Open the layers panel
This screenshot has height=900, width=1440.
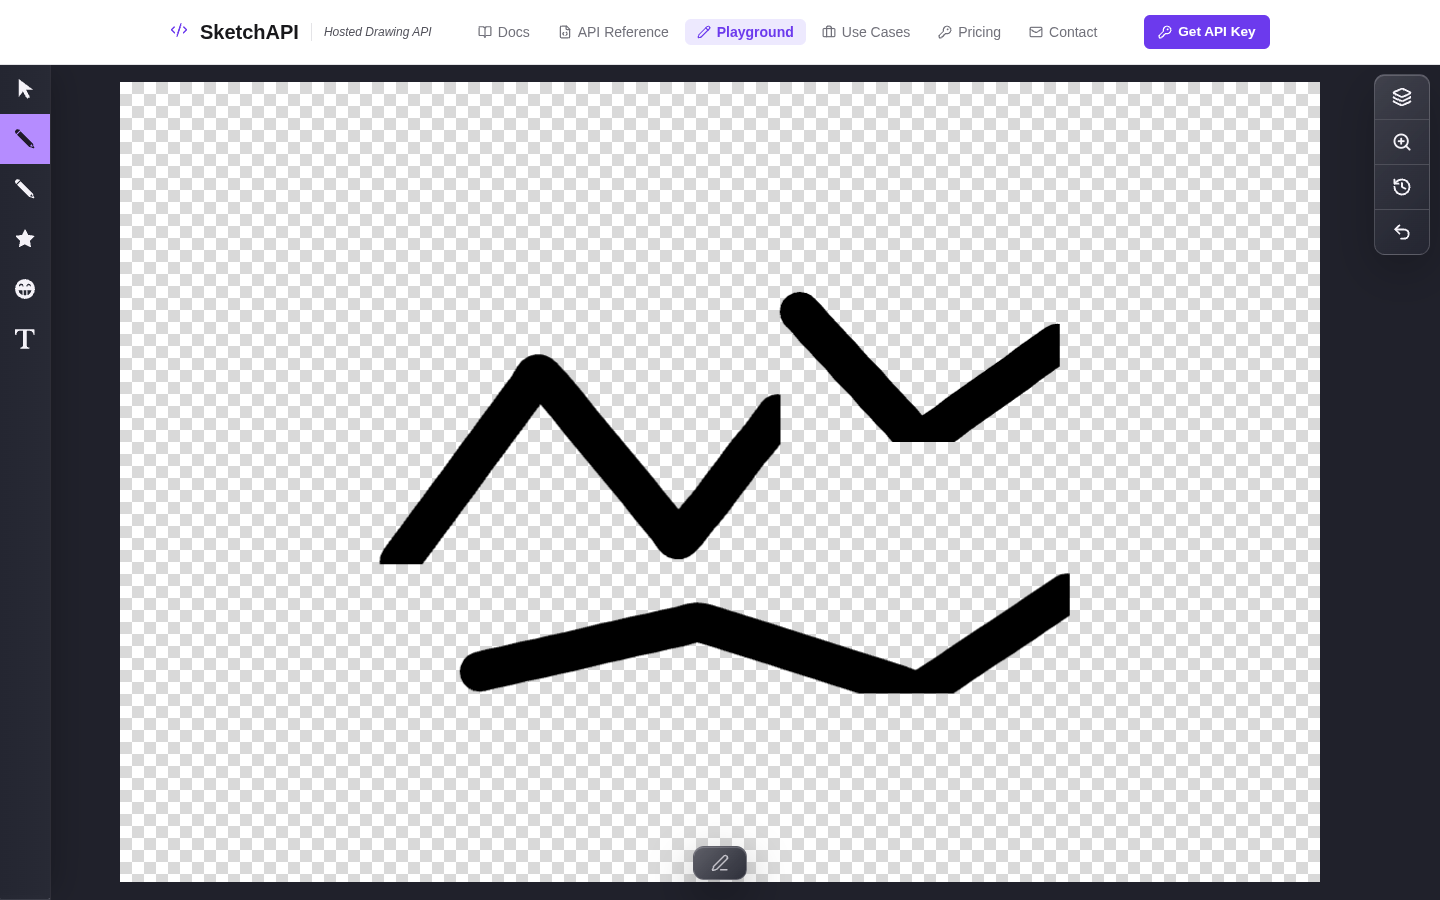tap(1402, 97)
